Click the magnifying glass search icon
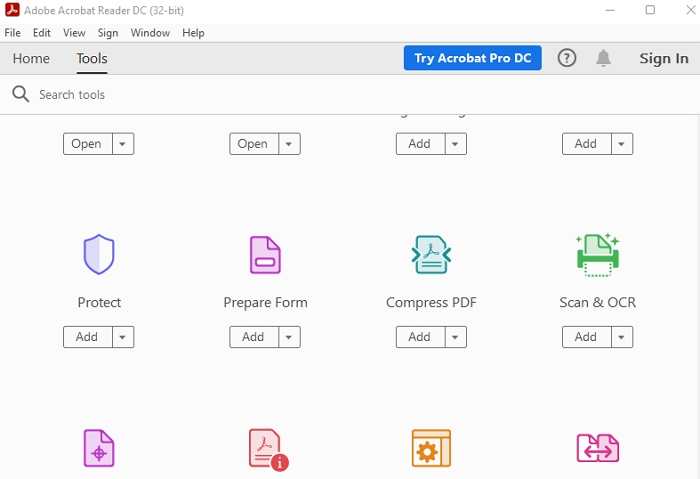The height and width of the screenshot is (479, 700). (x=21, y=94)
